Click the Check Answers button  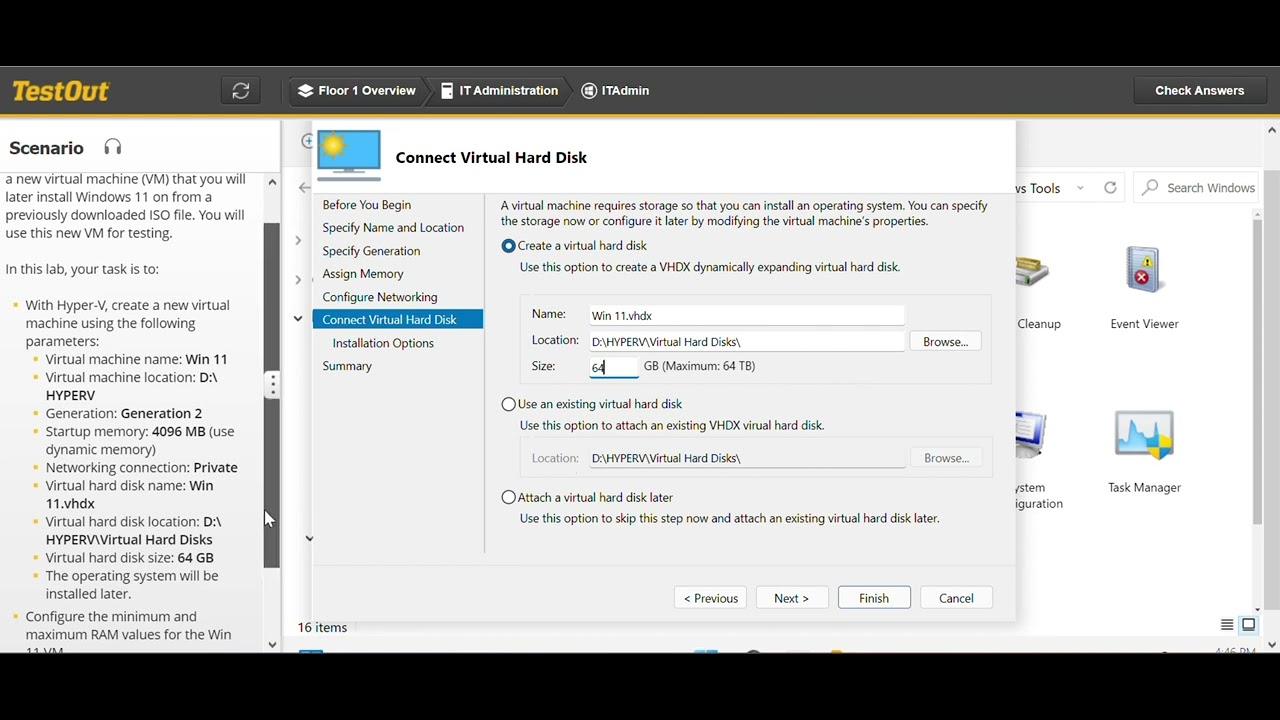pos(1199,91)
